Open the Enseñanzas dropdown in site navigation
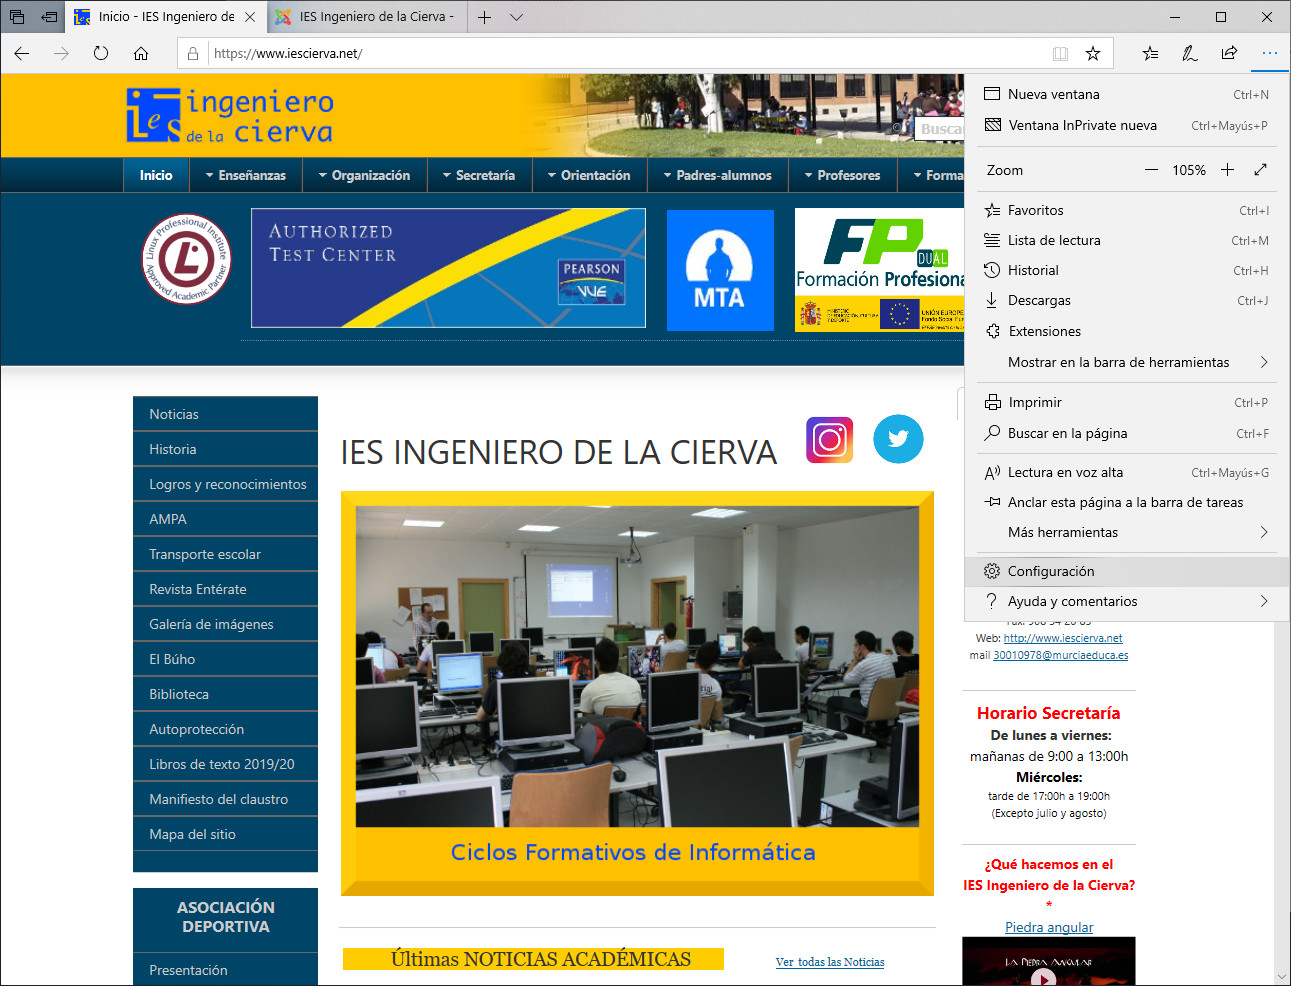The height and width of the screenshot is (986, 1291). (245, 175)
